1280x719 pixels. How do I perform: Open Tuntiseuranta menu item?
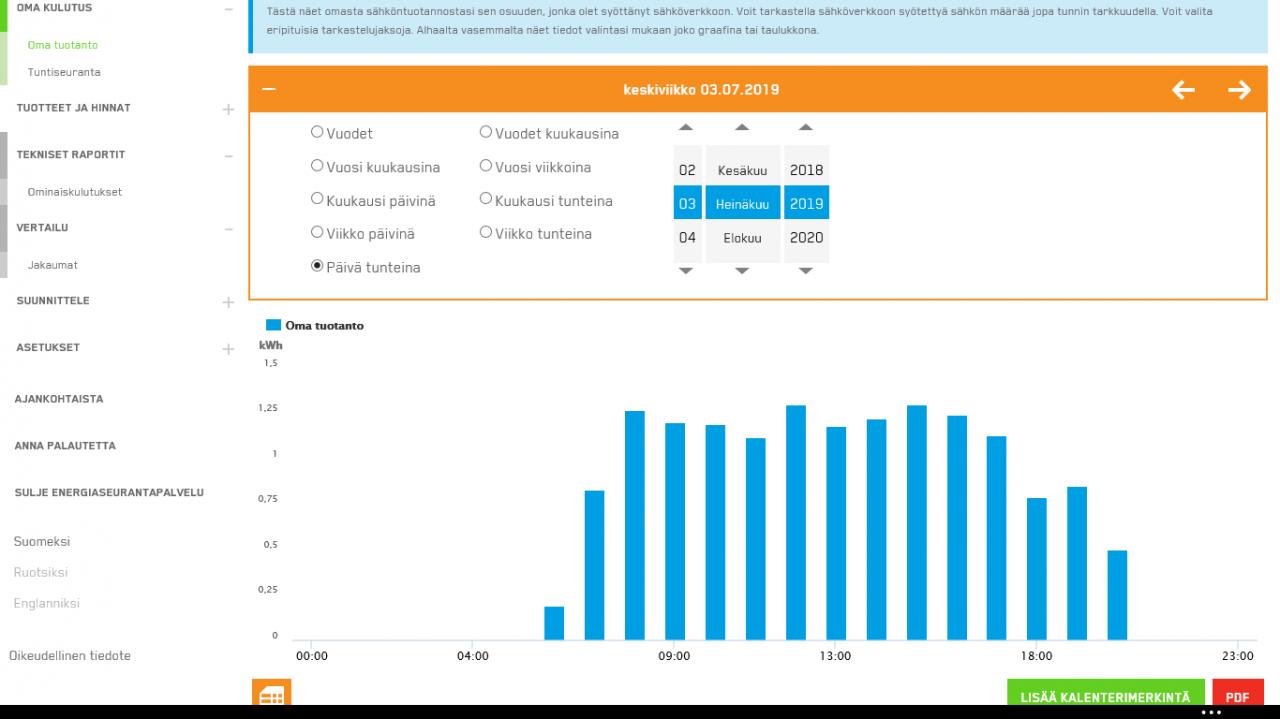point(64,72)
